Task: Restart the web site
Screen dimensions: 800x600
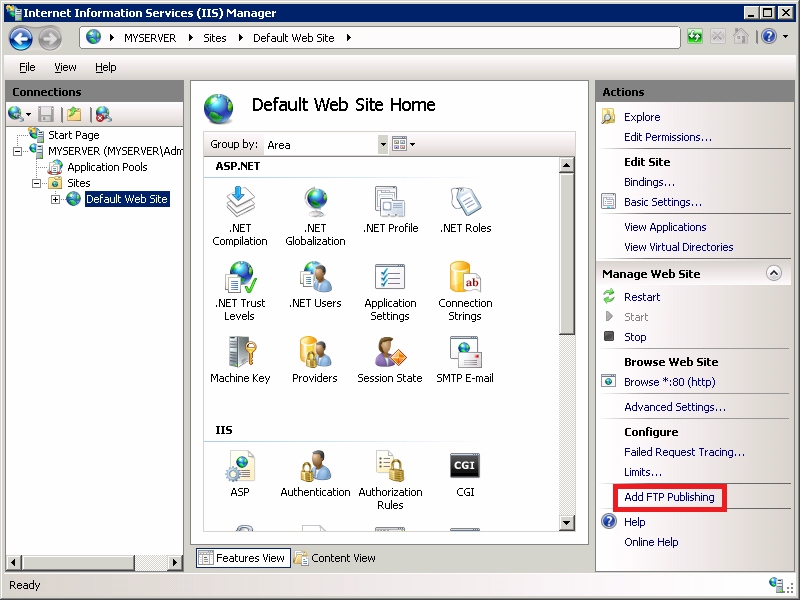Action: (x=642, y=297)
